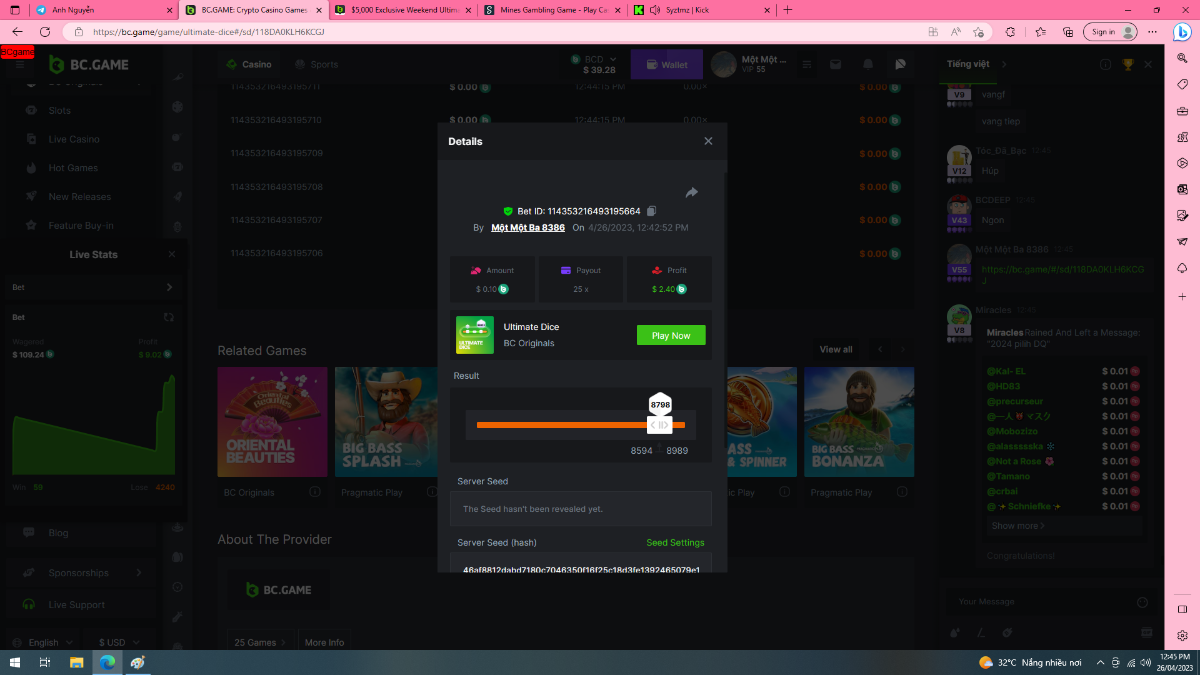Click the server seed hash field
This screenshot has width=1200, height=675.
coord(581,569)
